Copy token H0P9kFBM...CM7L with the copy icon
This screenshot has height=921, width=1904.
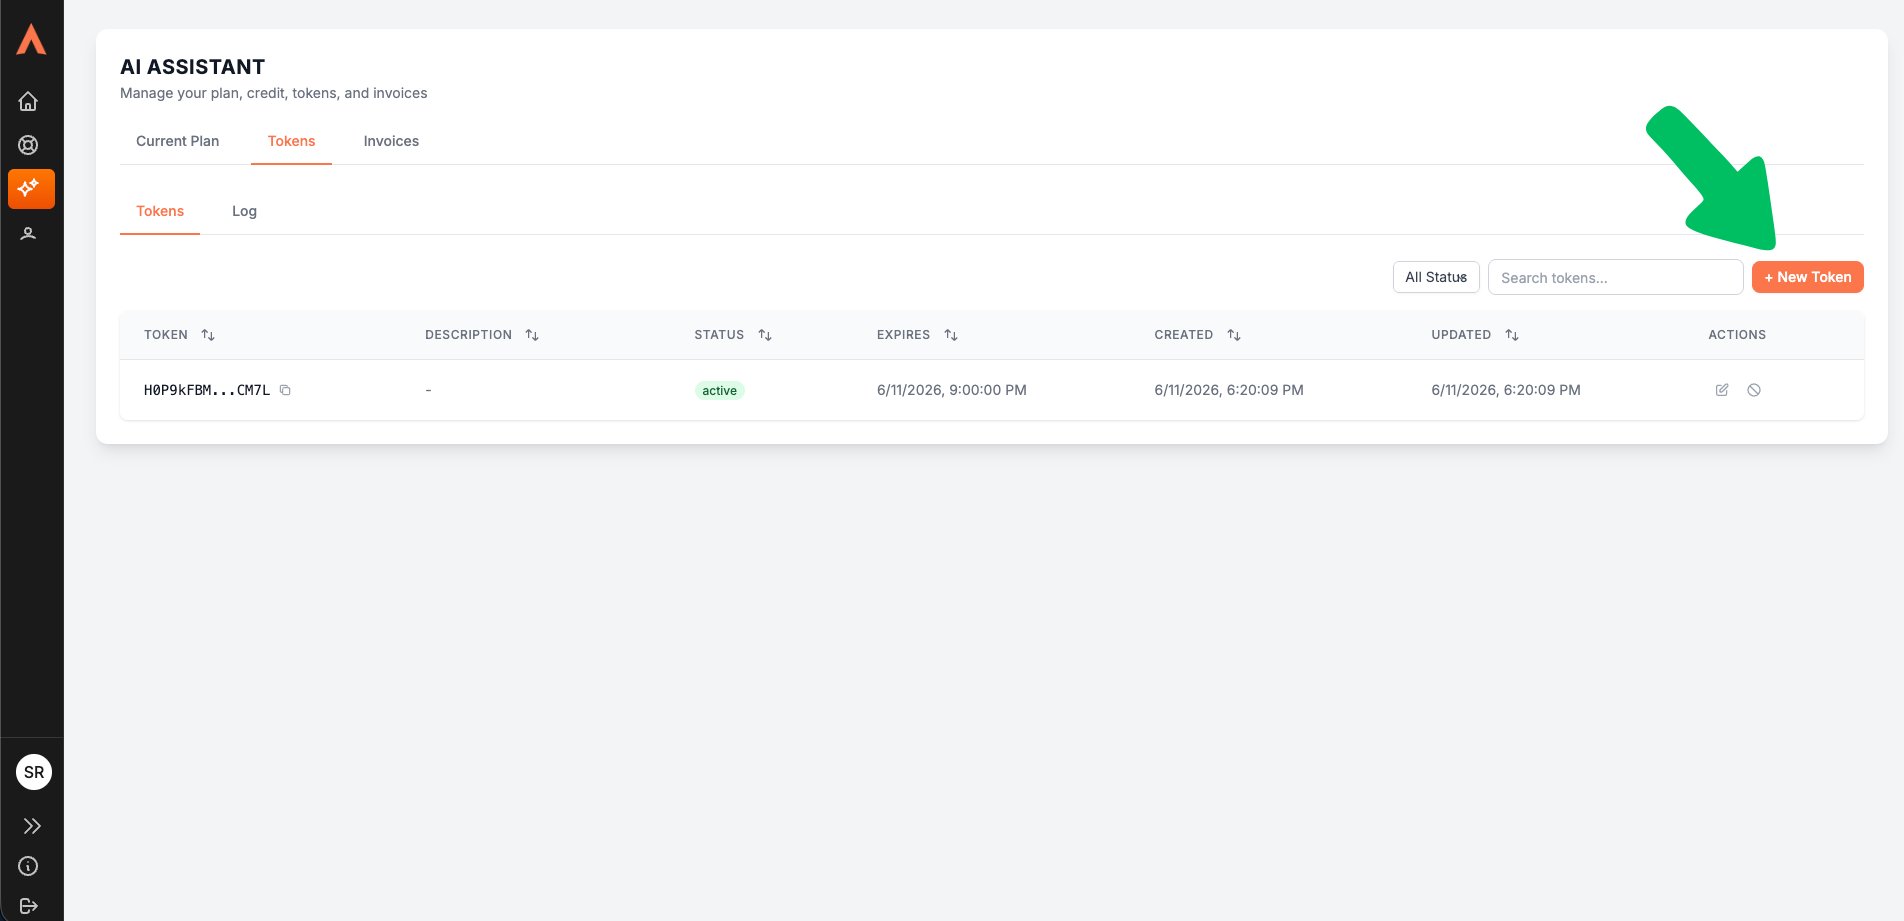click(285, 390)
